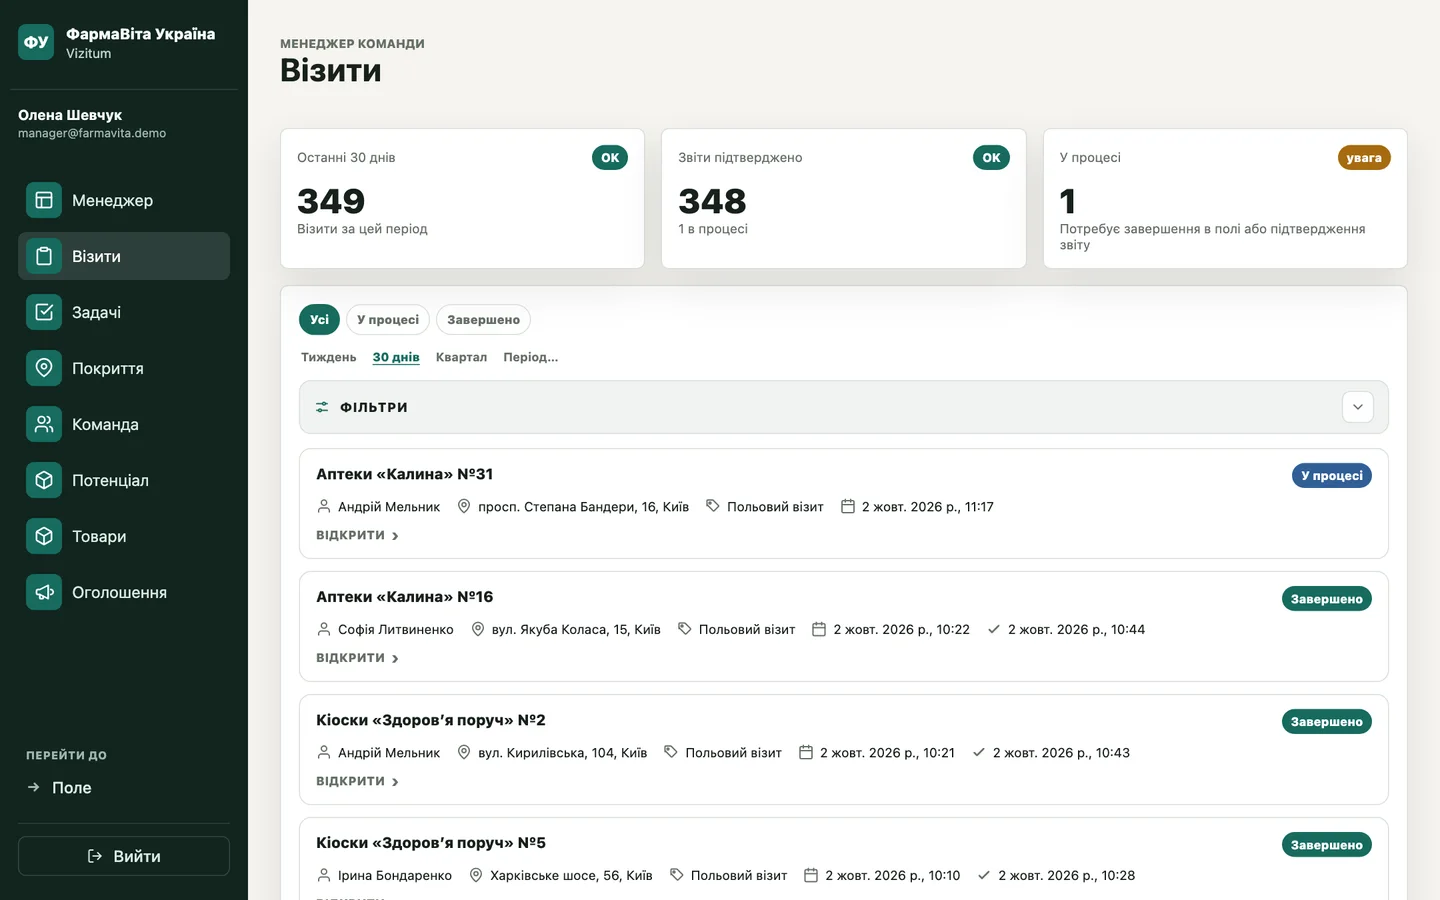Expand the filters panel chevron

(x=1358, y=407)
